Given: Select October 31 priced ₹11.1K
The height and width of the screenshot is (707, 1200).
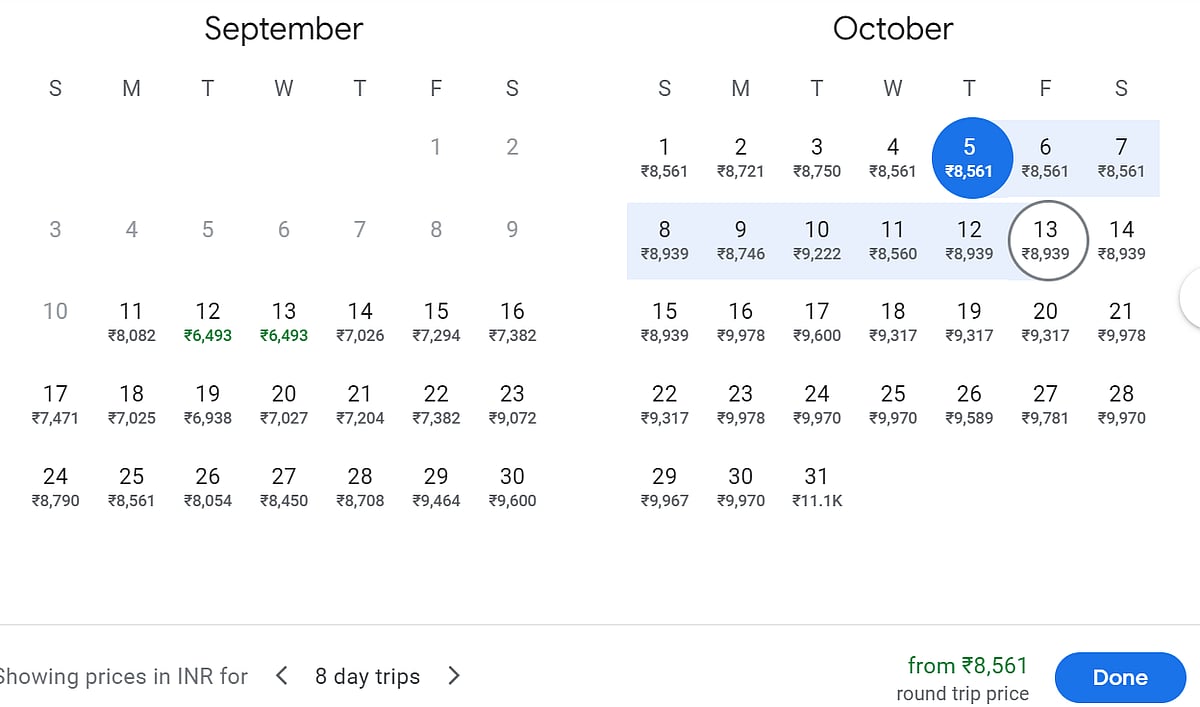Looking at the screenshot, I should 817,487.
